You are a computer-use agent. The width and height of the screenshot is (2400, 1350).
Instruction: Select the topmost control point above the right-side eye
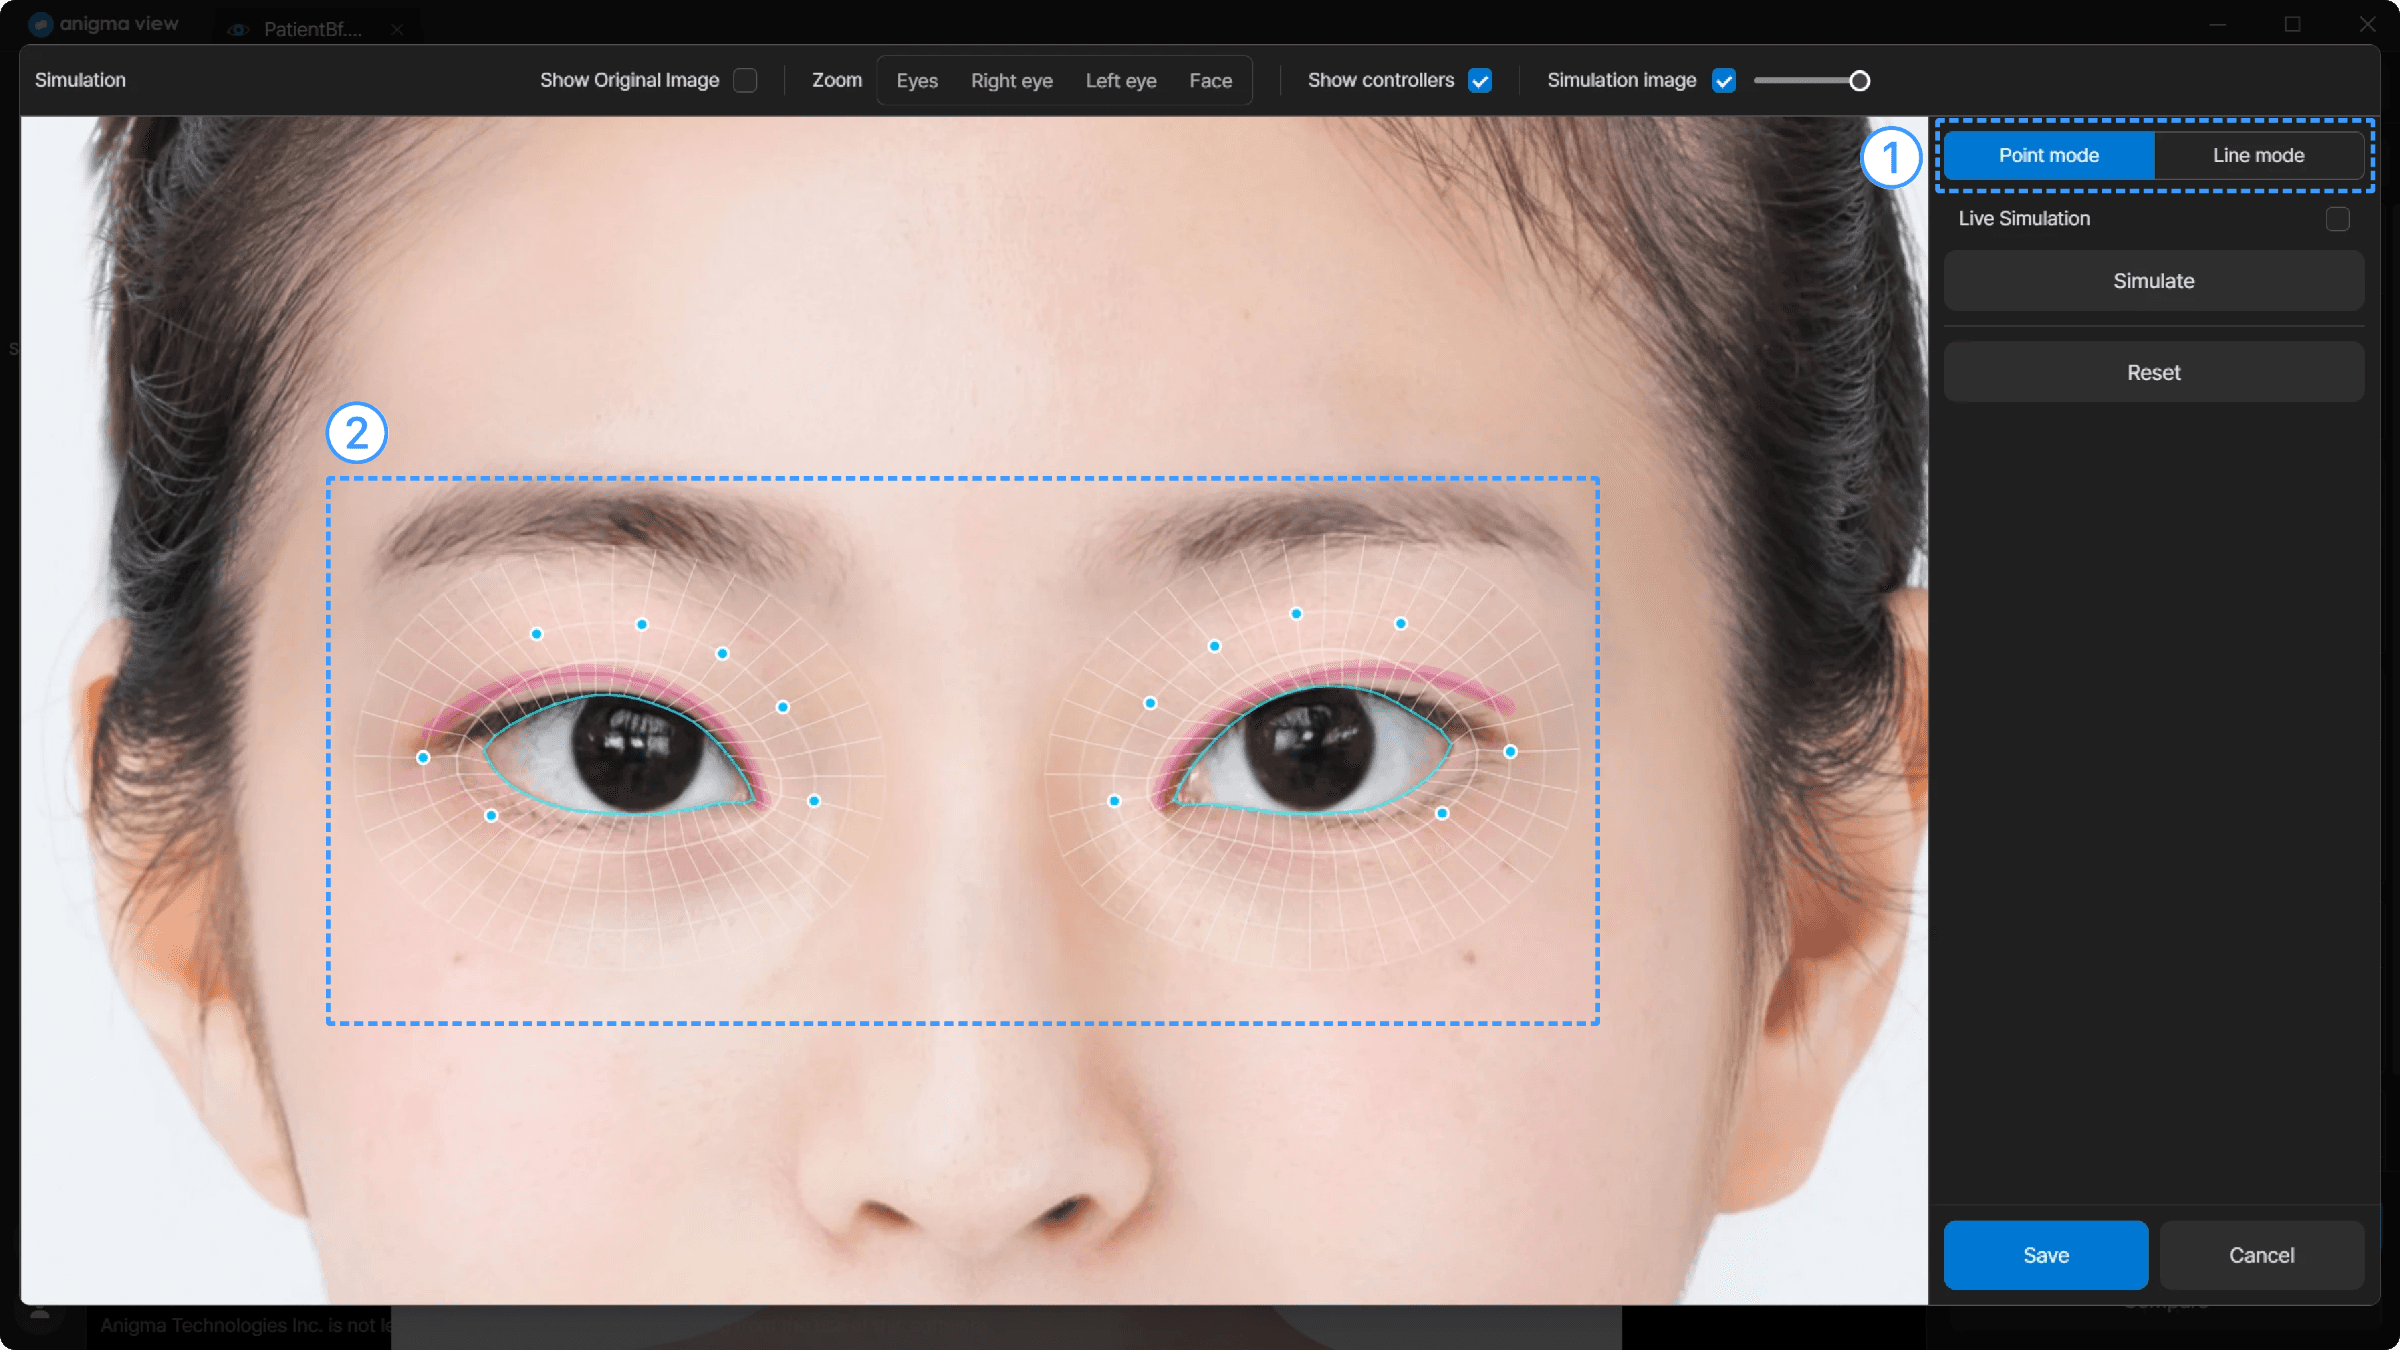pos(1296,614)
